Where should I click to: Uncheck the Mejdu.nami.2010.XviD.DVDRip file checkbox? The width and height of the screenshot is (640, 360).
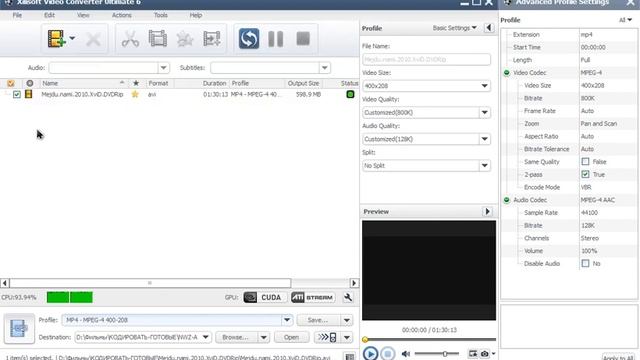click(17, 94)
